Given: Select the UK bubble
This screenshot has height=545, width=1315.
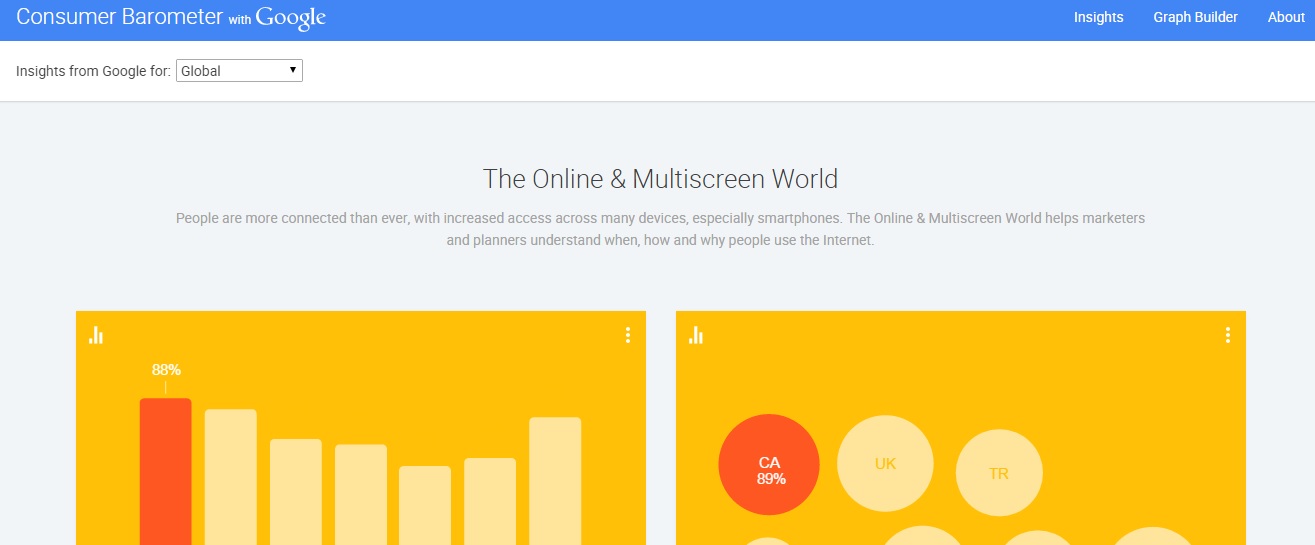Looking at the screenshot, I should 885,463.
